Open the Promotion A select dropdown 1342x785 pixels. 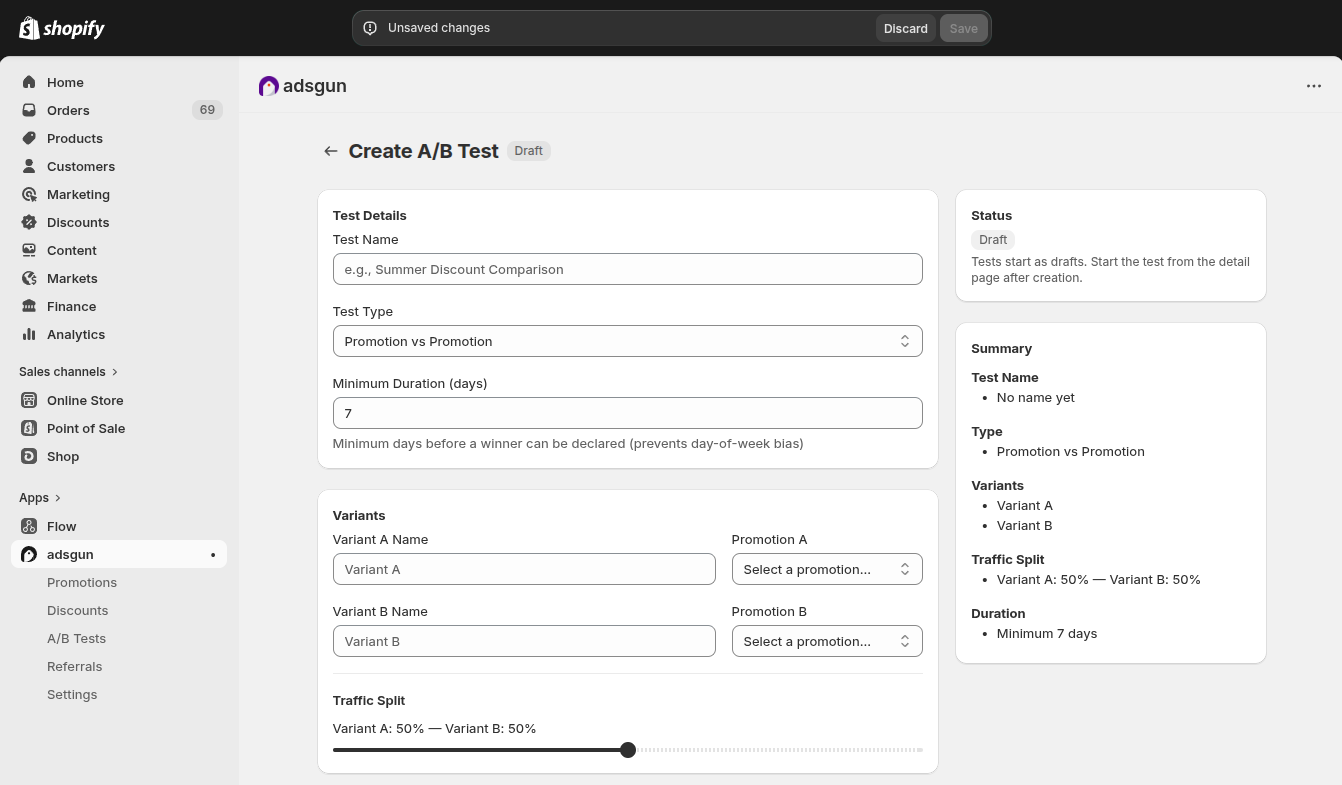pos(826,569)
